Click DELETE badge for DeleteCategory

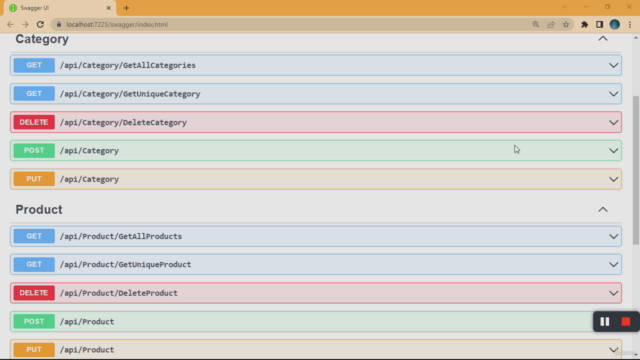tap(34, 122)
